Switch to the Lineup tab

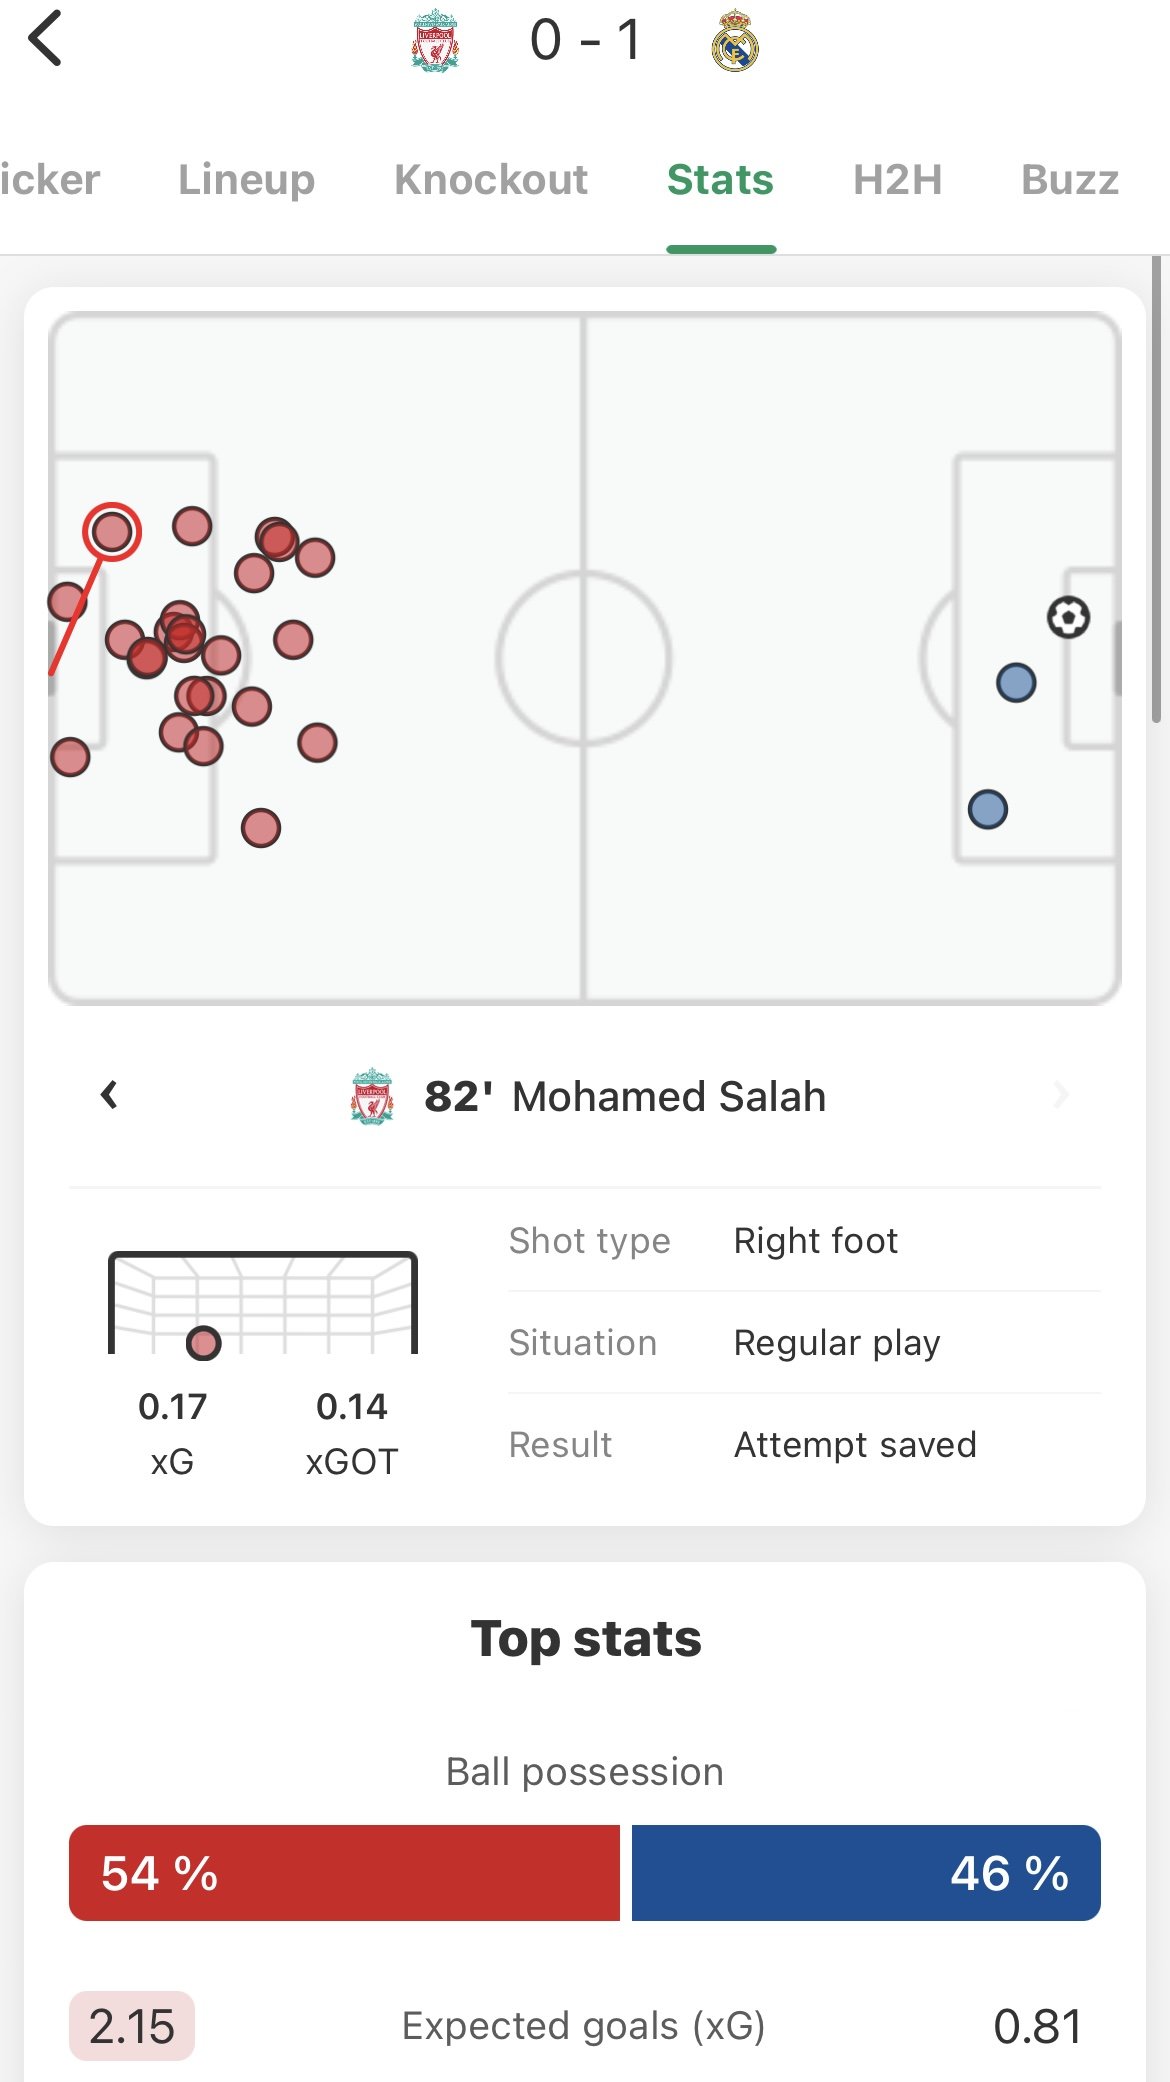point(246,180)
